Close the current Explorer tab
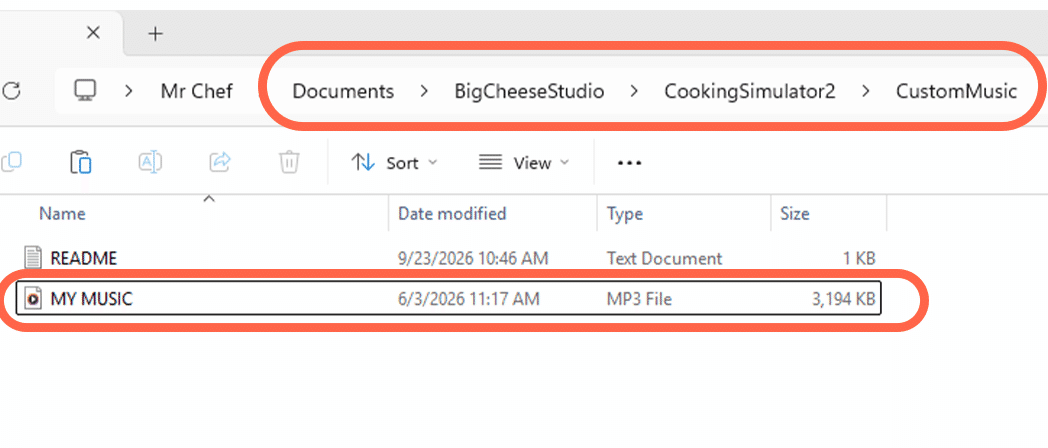Screen dimensions: 1048x448 coord(94,32)
